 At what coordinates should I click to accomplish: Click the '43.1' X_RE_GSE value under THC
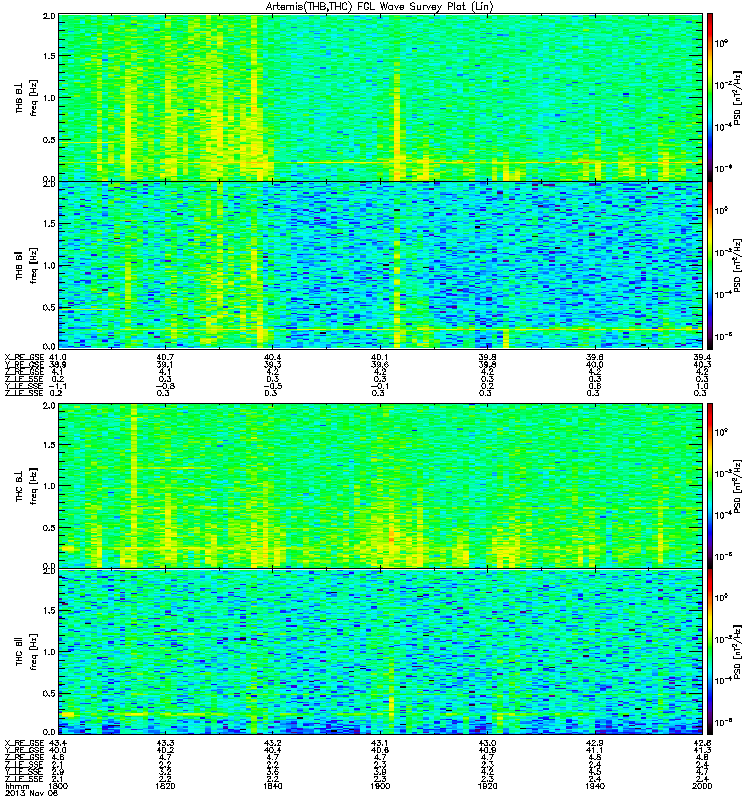(380, 742)
